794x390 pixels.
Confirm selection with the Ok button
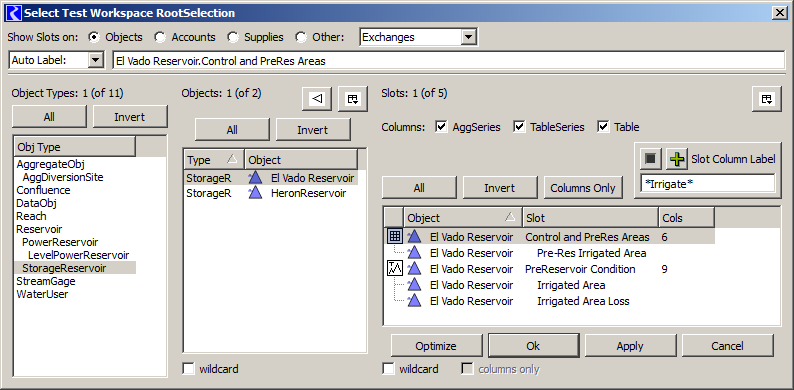[x=533, y=346]
